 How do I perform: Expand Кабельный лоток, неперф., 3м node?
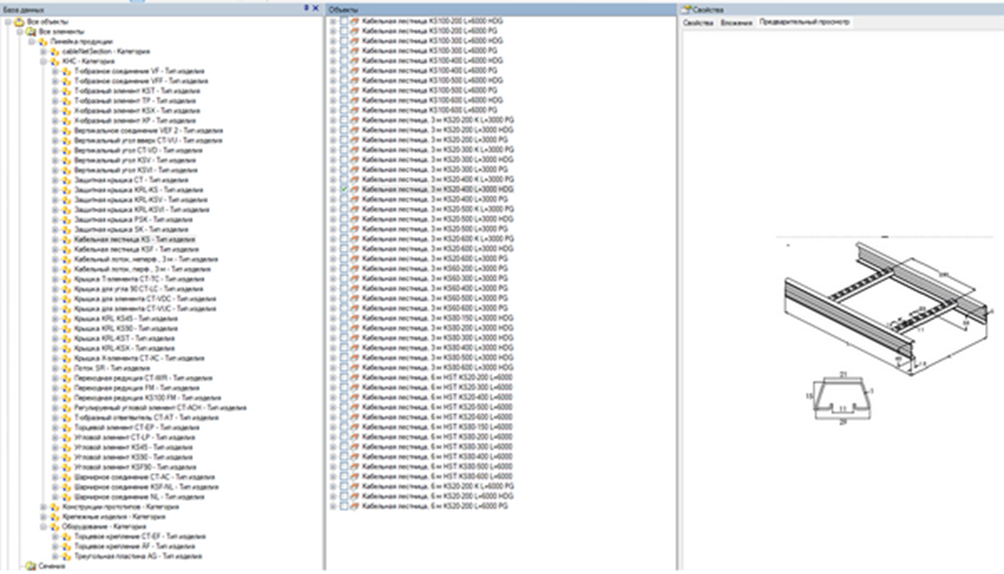click(x=55, y=259)
